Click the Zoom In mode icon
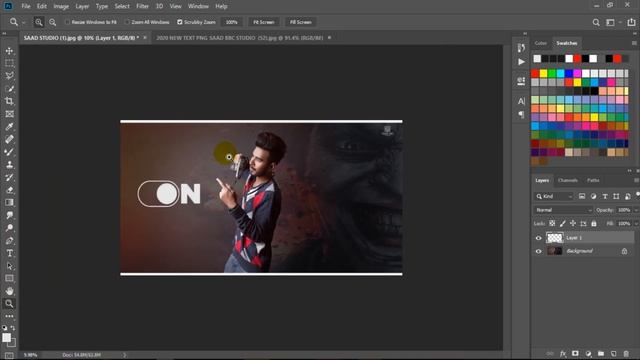The width and height of the screenshot is (640, 360). (x=39, y=22)
